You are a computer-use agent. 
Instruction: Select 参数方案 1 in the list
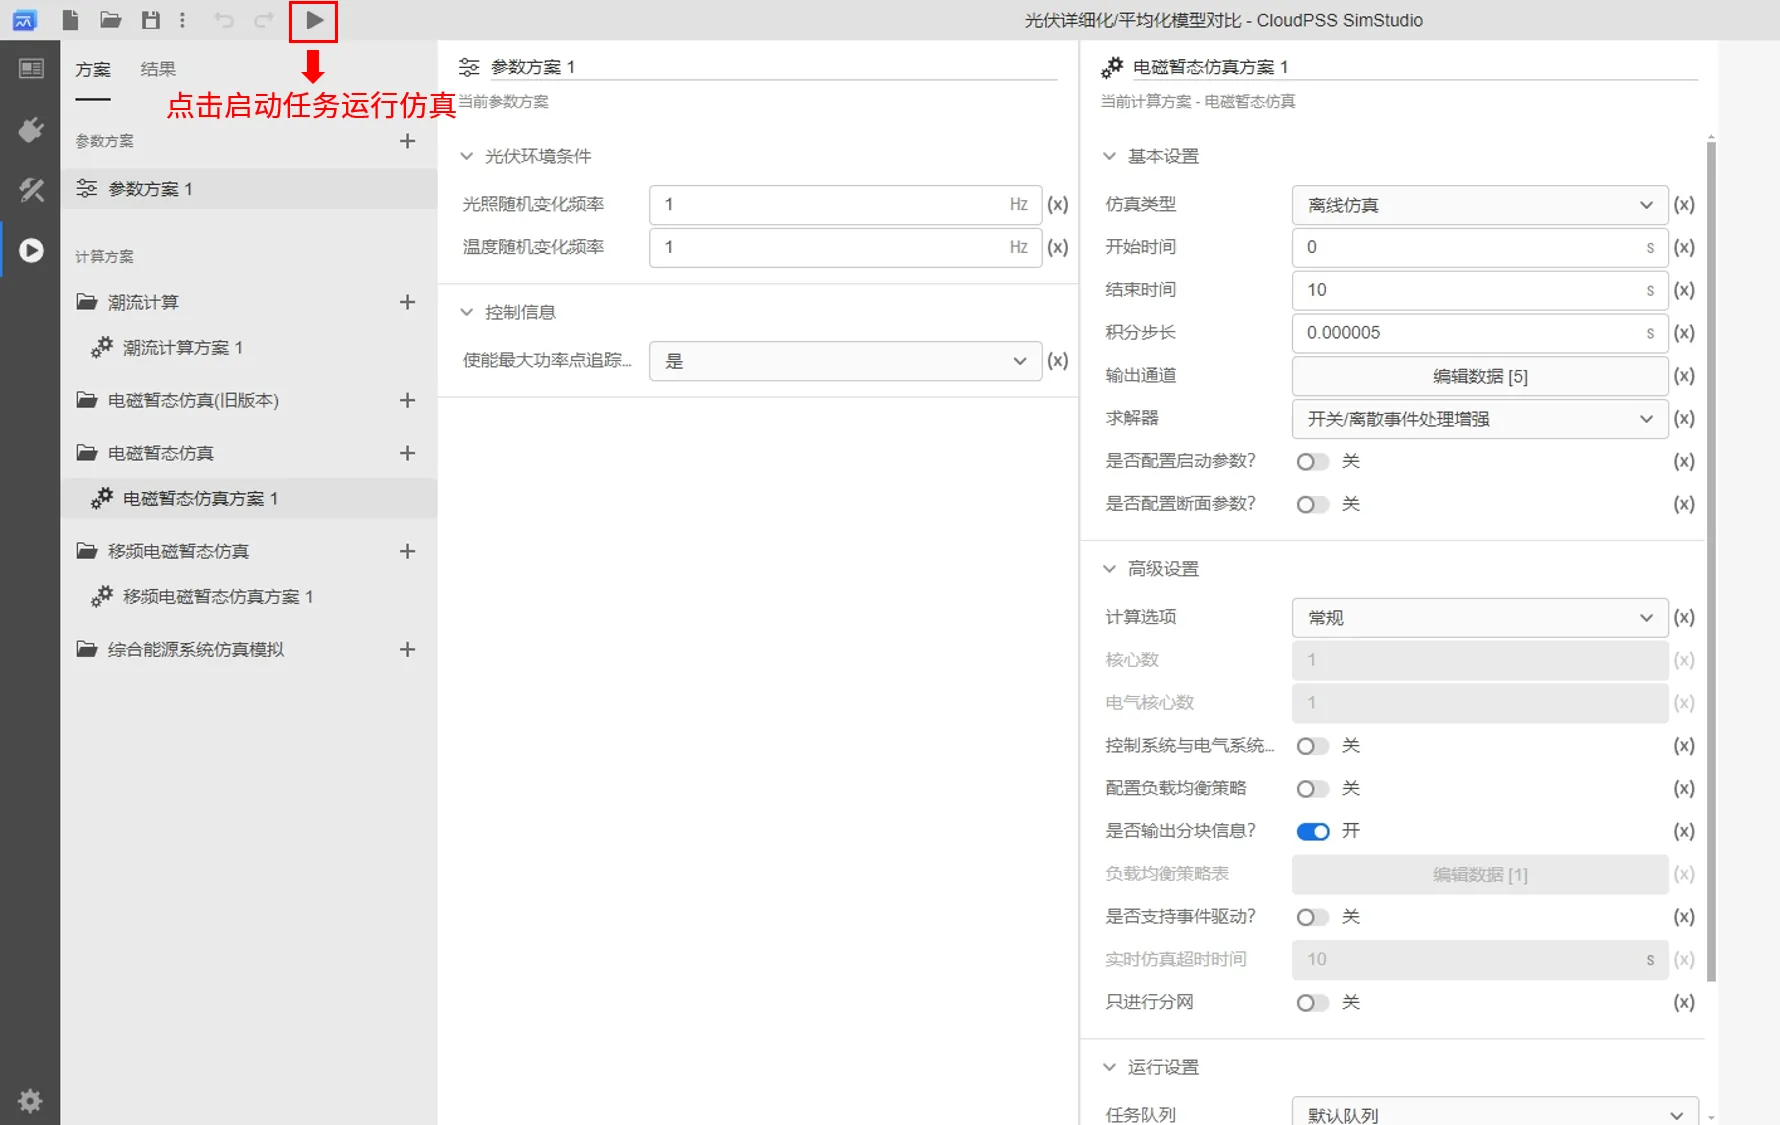pos(249,189)
